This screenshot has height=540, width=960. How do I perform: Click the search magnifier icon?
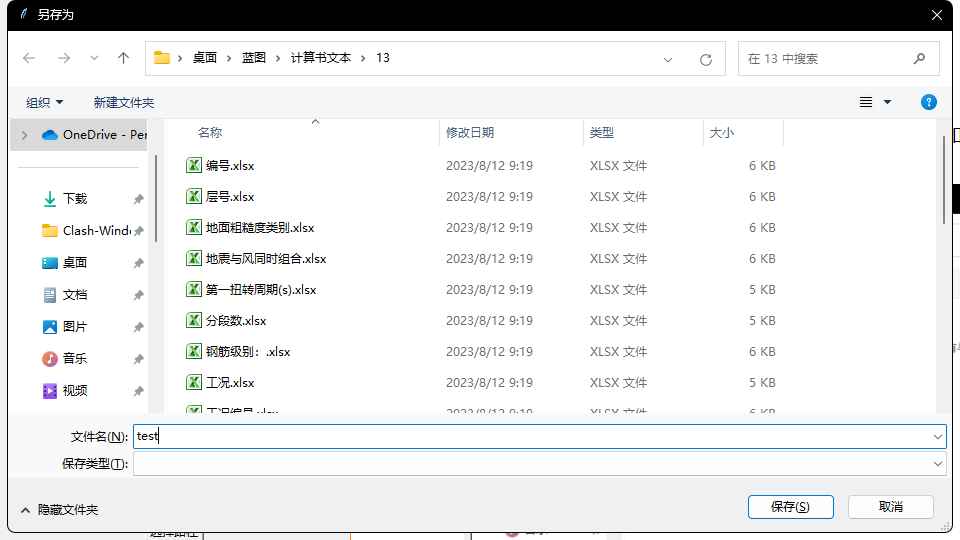(x=919, y=59)
